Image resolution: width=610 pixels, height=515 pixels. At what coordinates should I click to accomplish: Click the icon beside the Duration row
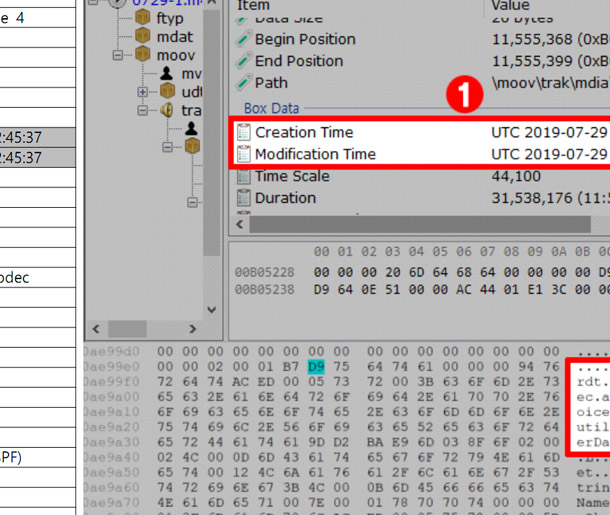point(243,198)
